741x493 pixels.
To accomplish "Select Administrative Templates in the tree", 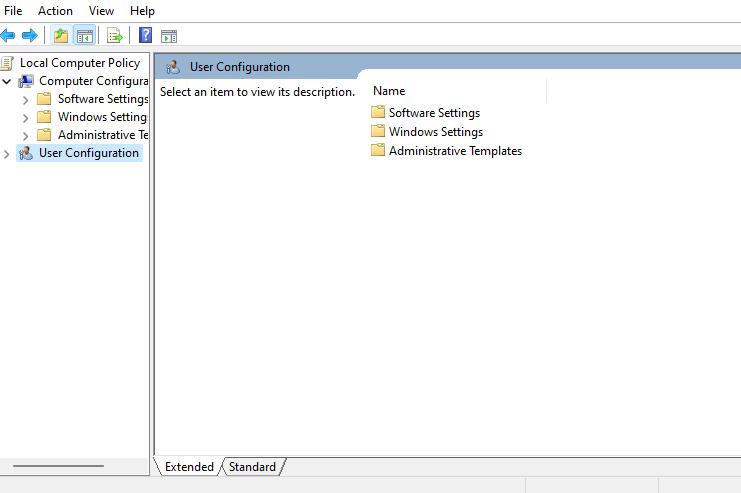I will [103, 135].
